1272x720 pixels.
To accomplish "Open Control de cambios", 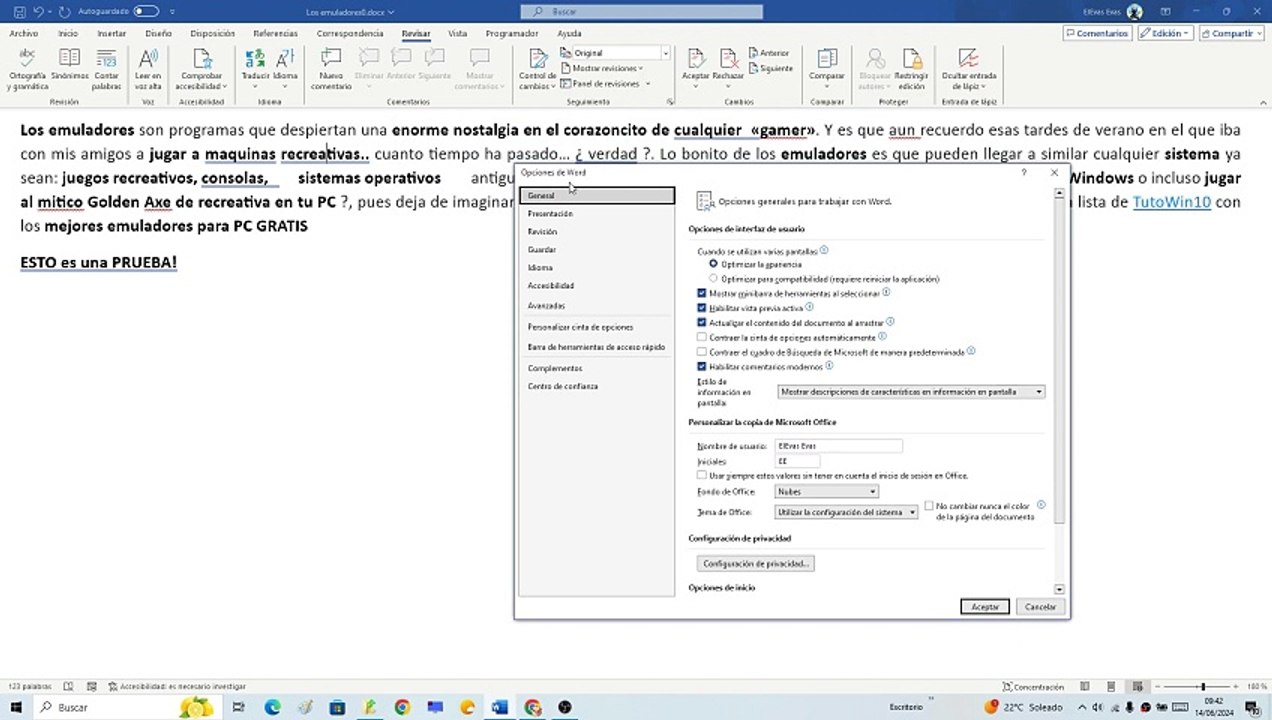I will (537, 68).
